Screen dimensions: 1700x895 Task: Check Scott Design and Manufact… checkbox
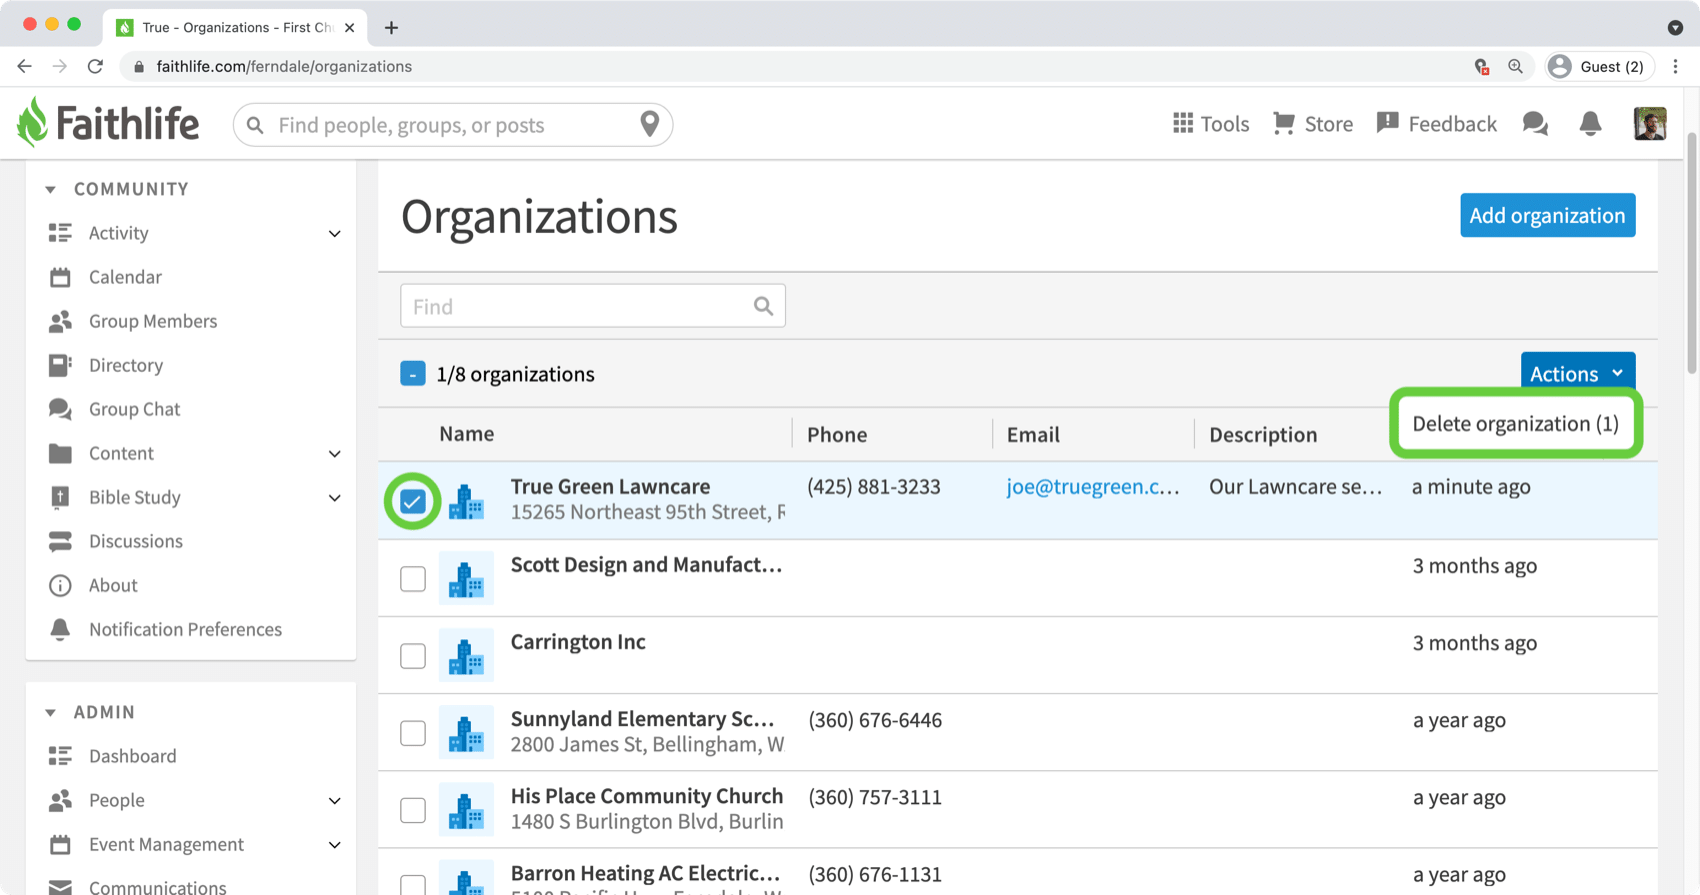(413, 579)
